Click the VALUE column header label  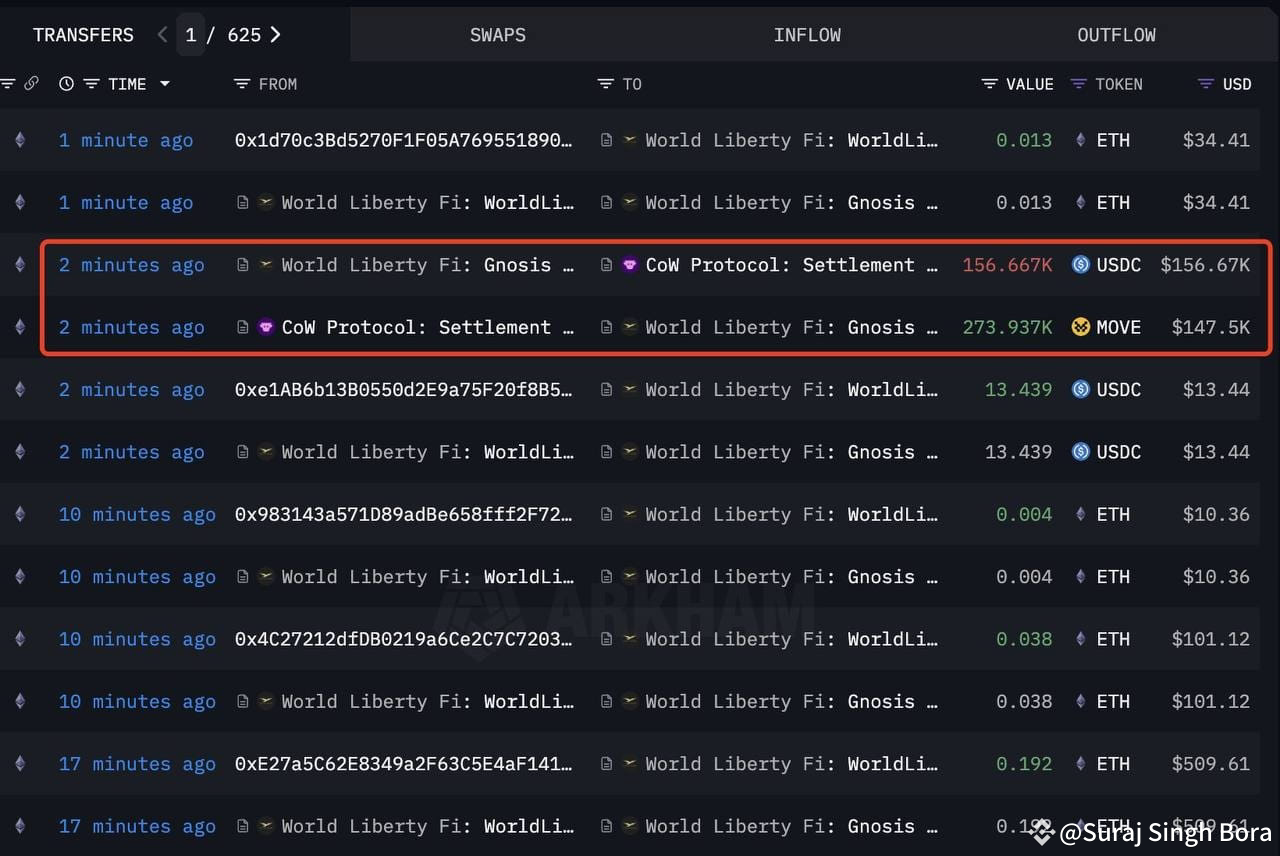point(1030,84)
